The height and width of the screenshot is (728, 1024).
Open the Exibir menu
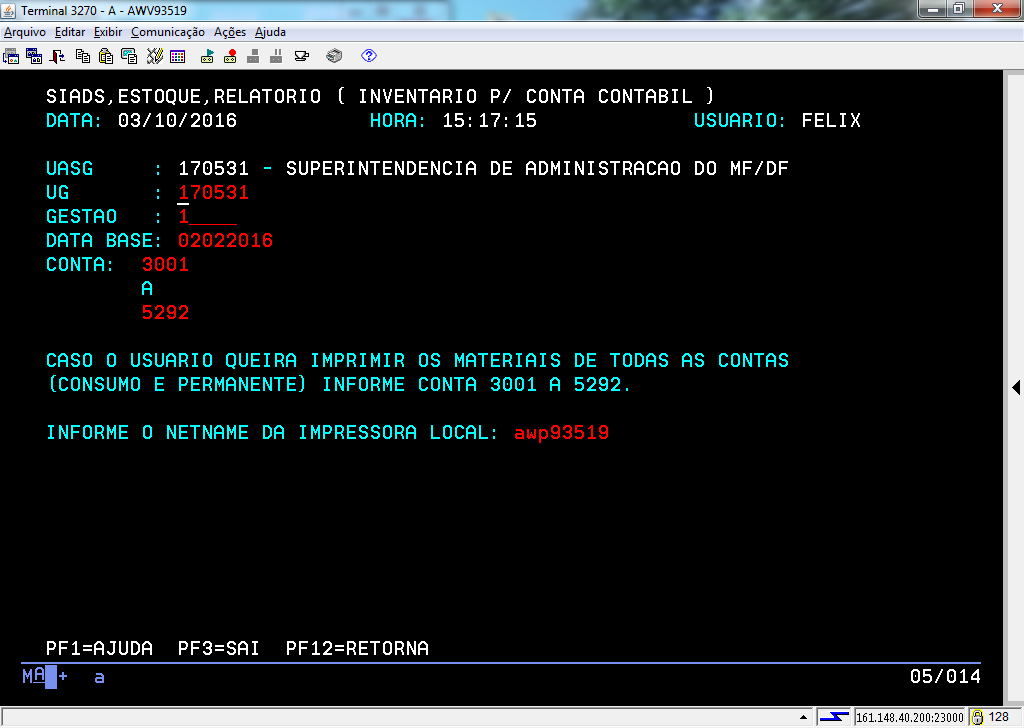click(x=108, y=32)
